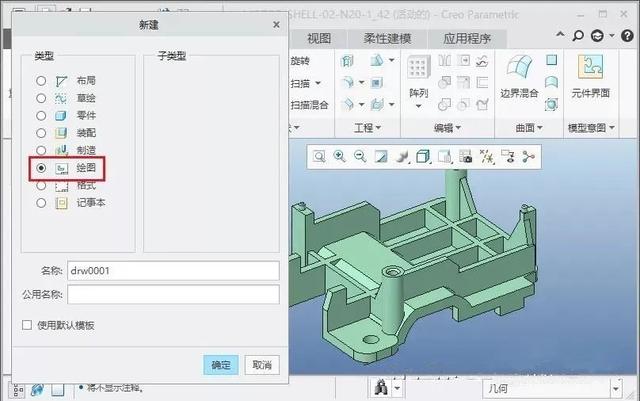Toggle the spin center icon
640x401 pixels.
(x=529, y=156)
